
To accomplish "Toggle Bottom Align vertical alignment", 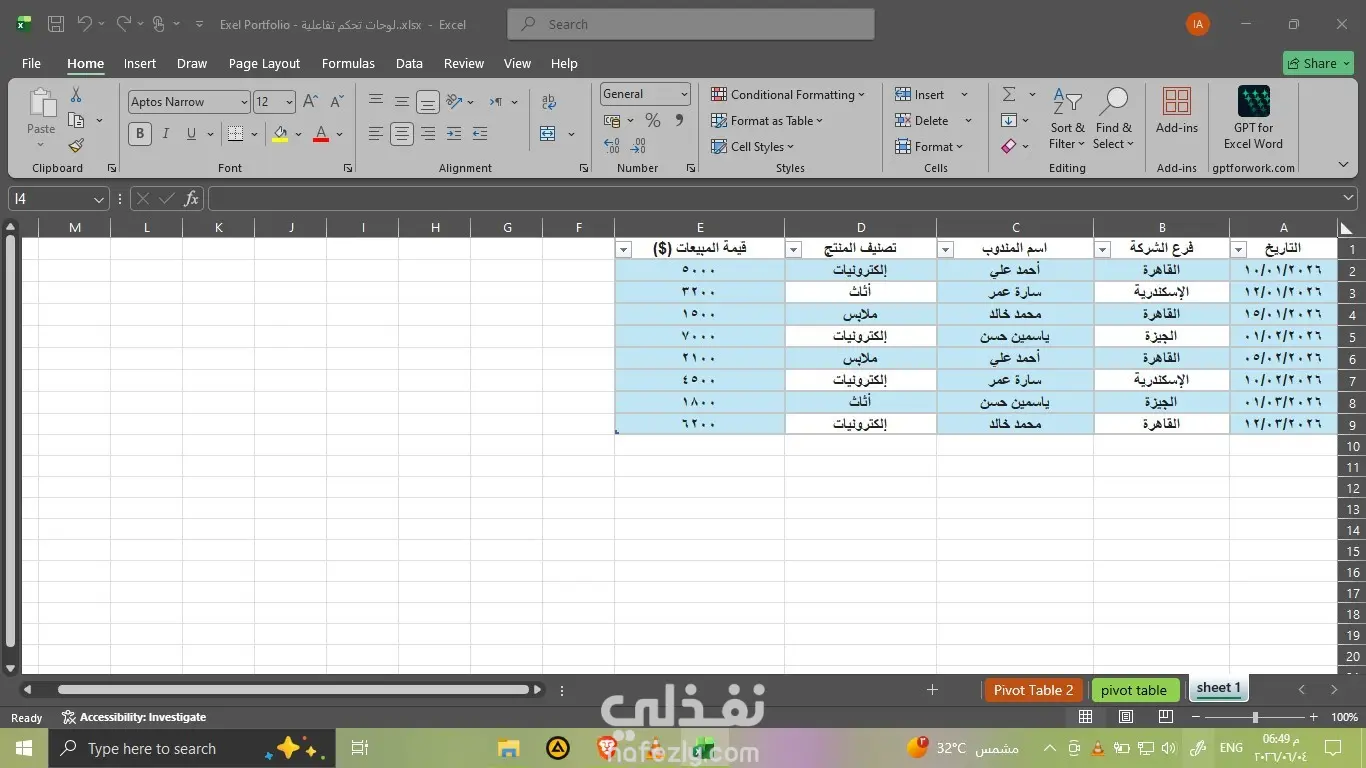I will (x=428, y=102).
